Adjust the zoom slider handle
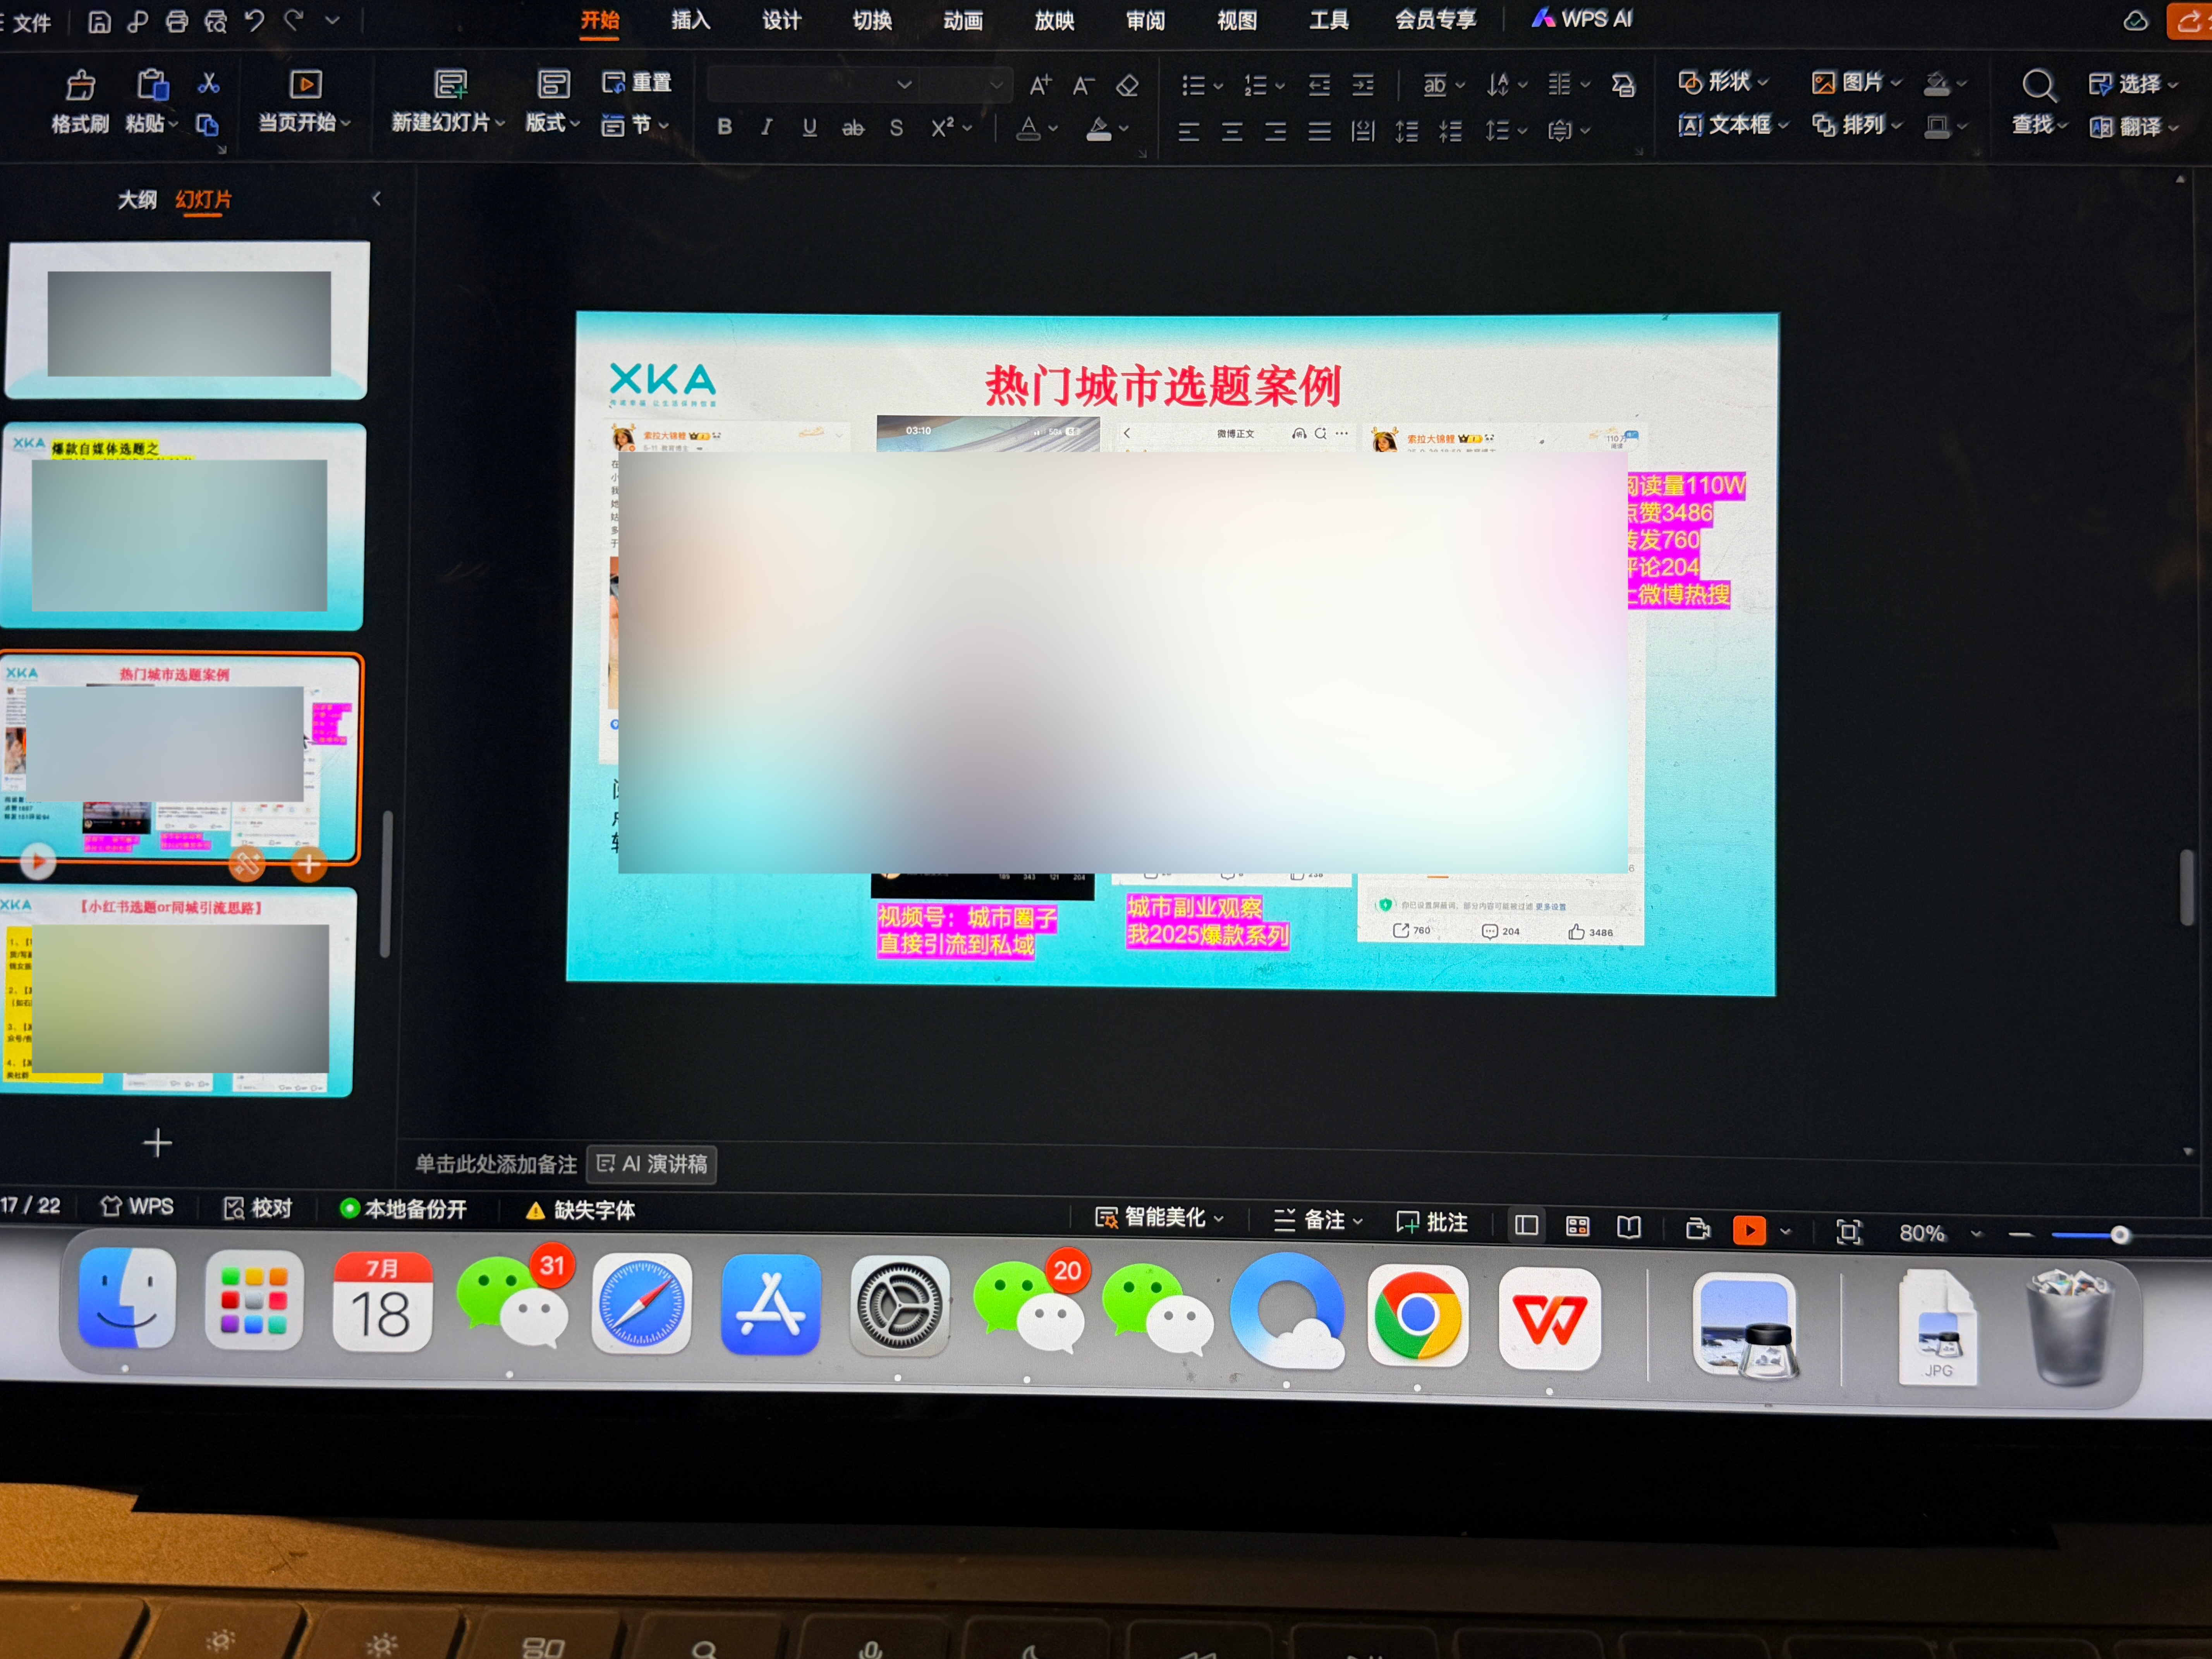Screen dimensions: 2212x1659 (x=2119, y=1235)
